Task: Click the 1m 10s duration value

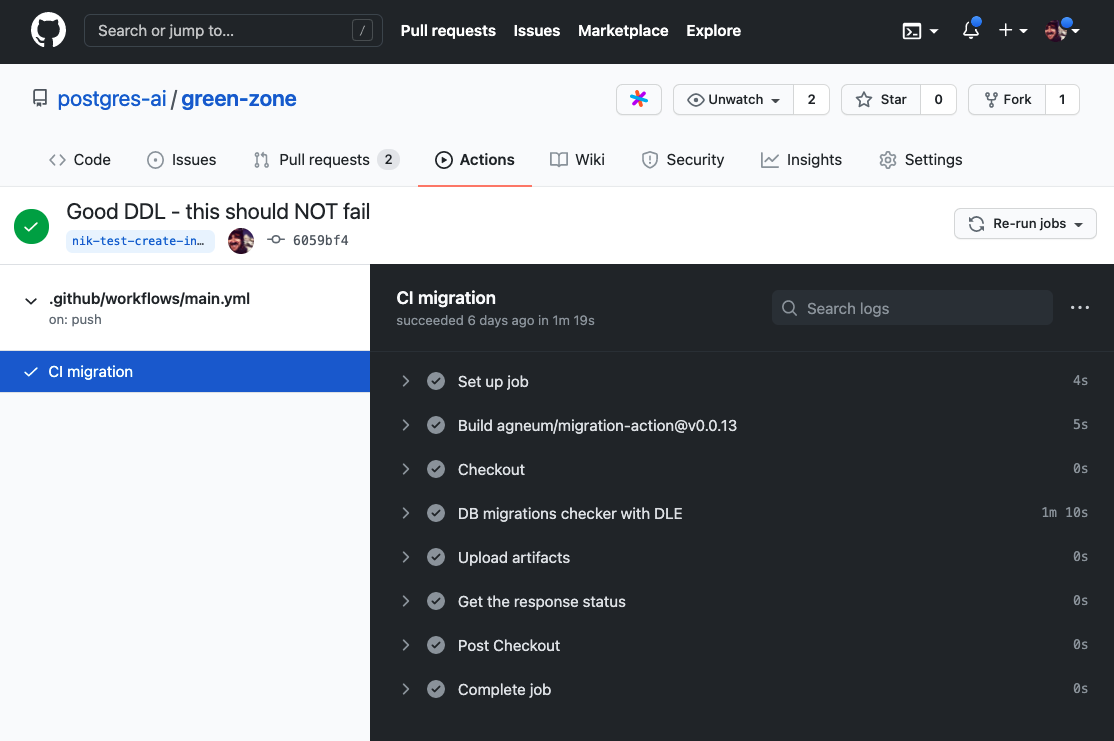Action: (x=1064, y=512)
